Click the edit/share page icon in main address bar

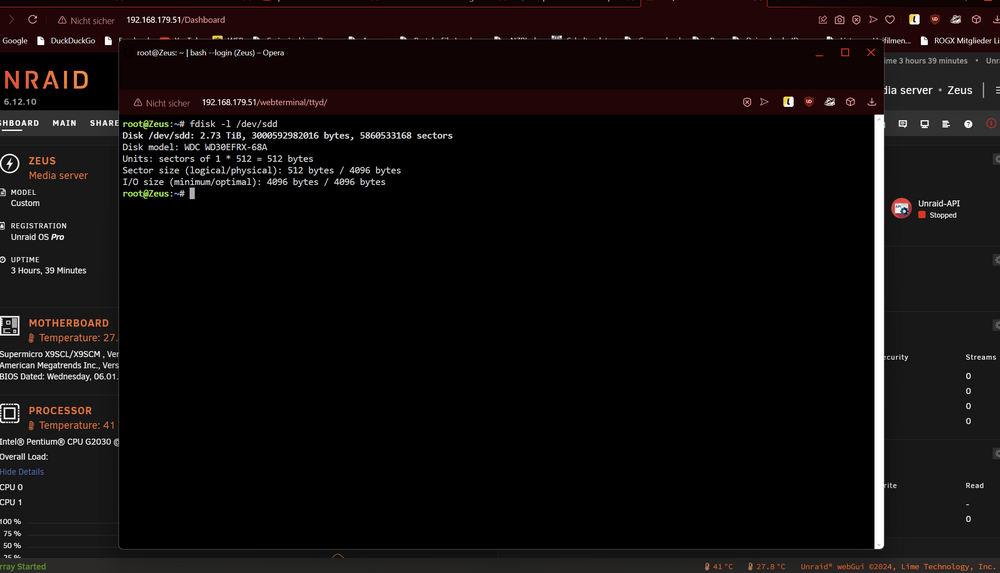(823, 20)
